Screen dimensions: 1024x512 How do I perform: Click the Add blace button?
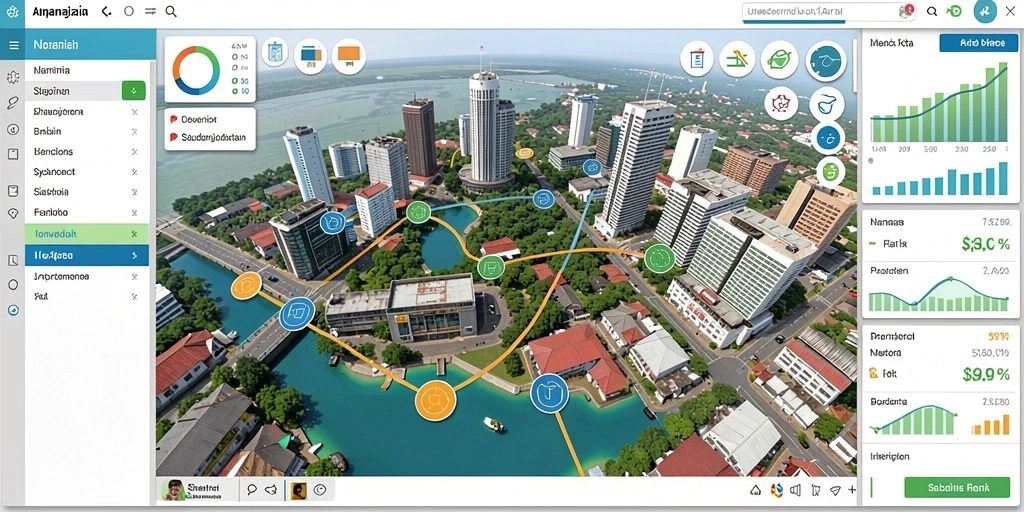(x=978, y=42)
